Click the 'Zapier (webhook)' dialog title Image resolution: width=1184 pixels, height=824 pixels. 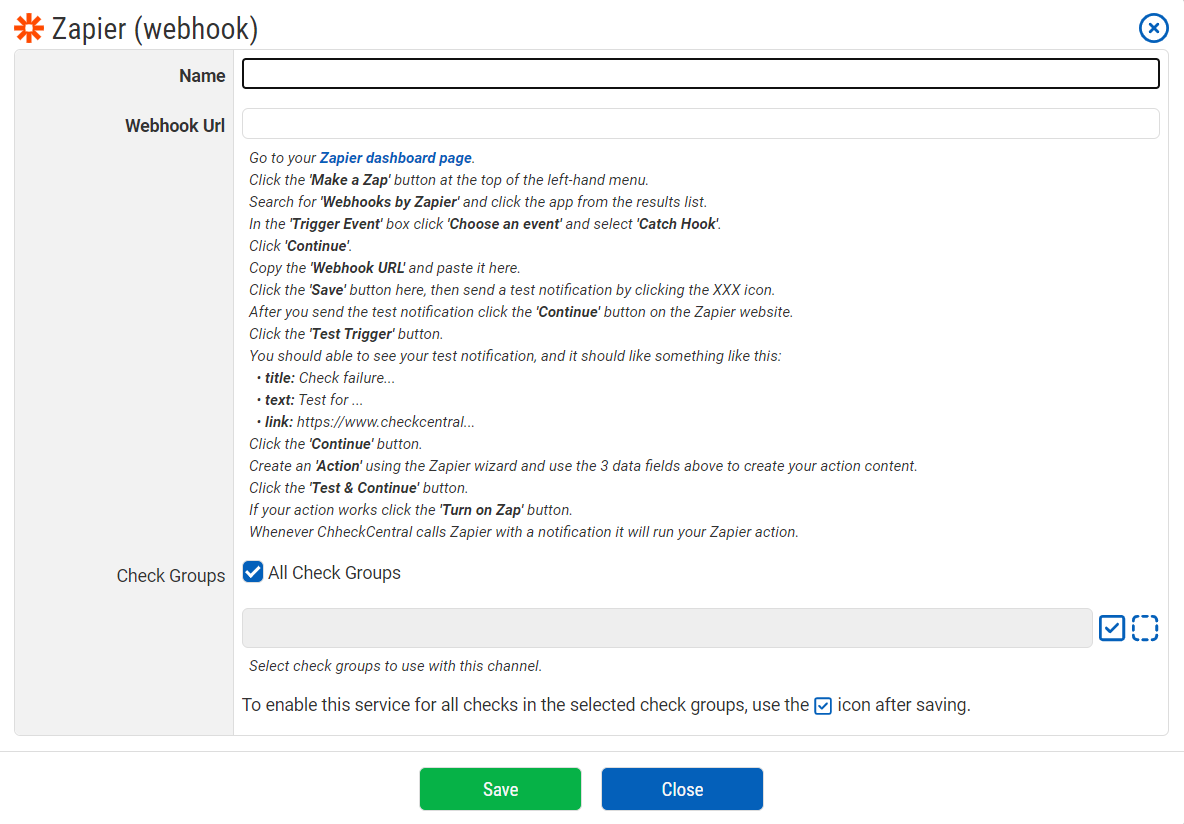(x=155, y=29)
